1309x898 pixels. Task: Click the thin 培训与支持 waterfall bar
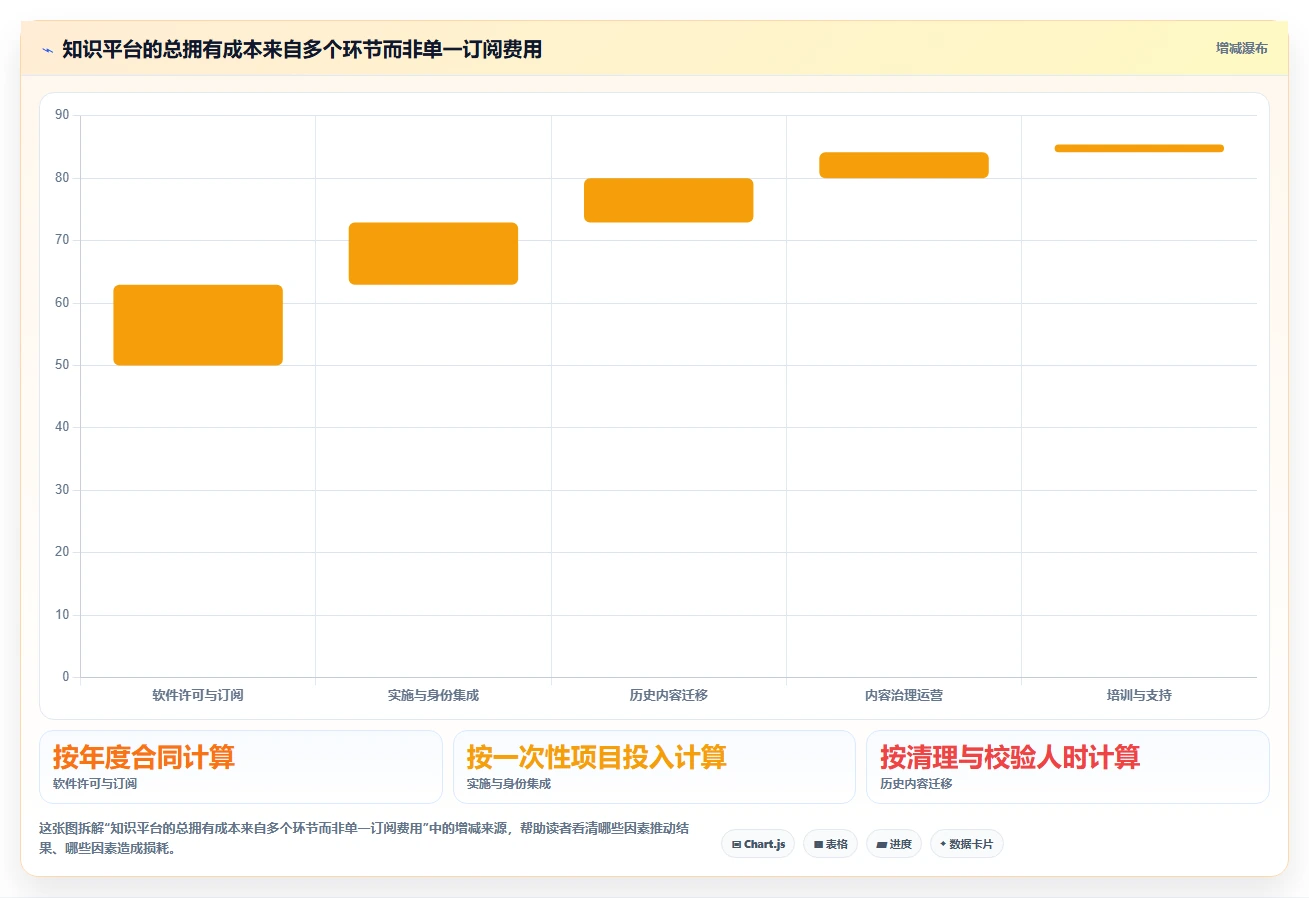[1139, 148]
